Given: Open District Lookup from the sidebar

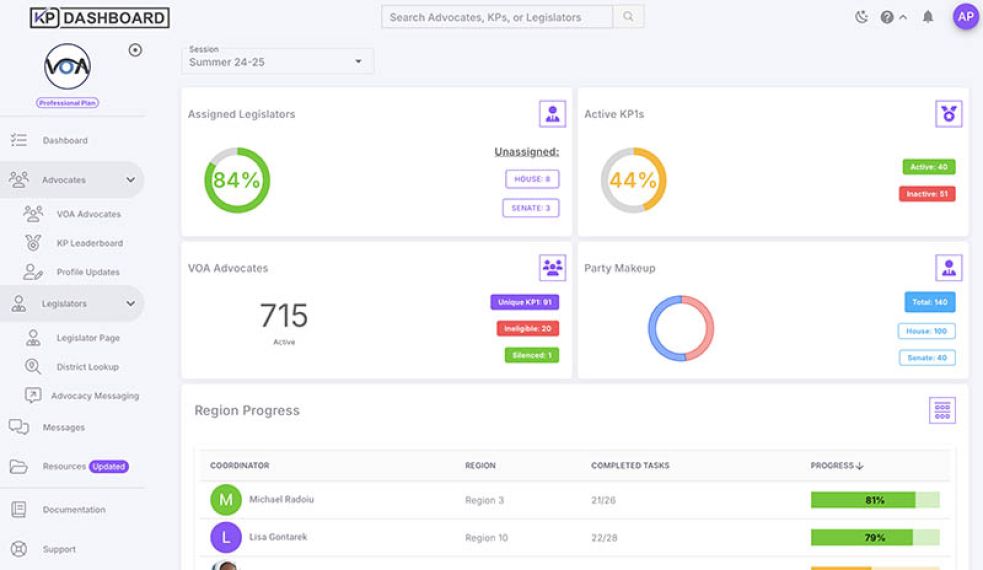Looking at the screenshot, I should click(x=88, y=367).
